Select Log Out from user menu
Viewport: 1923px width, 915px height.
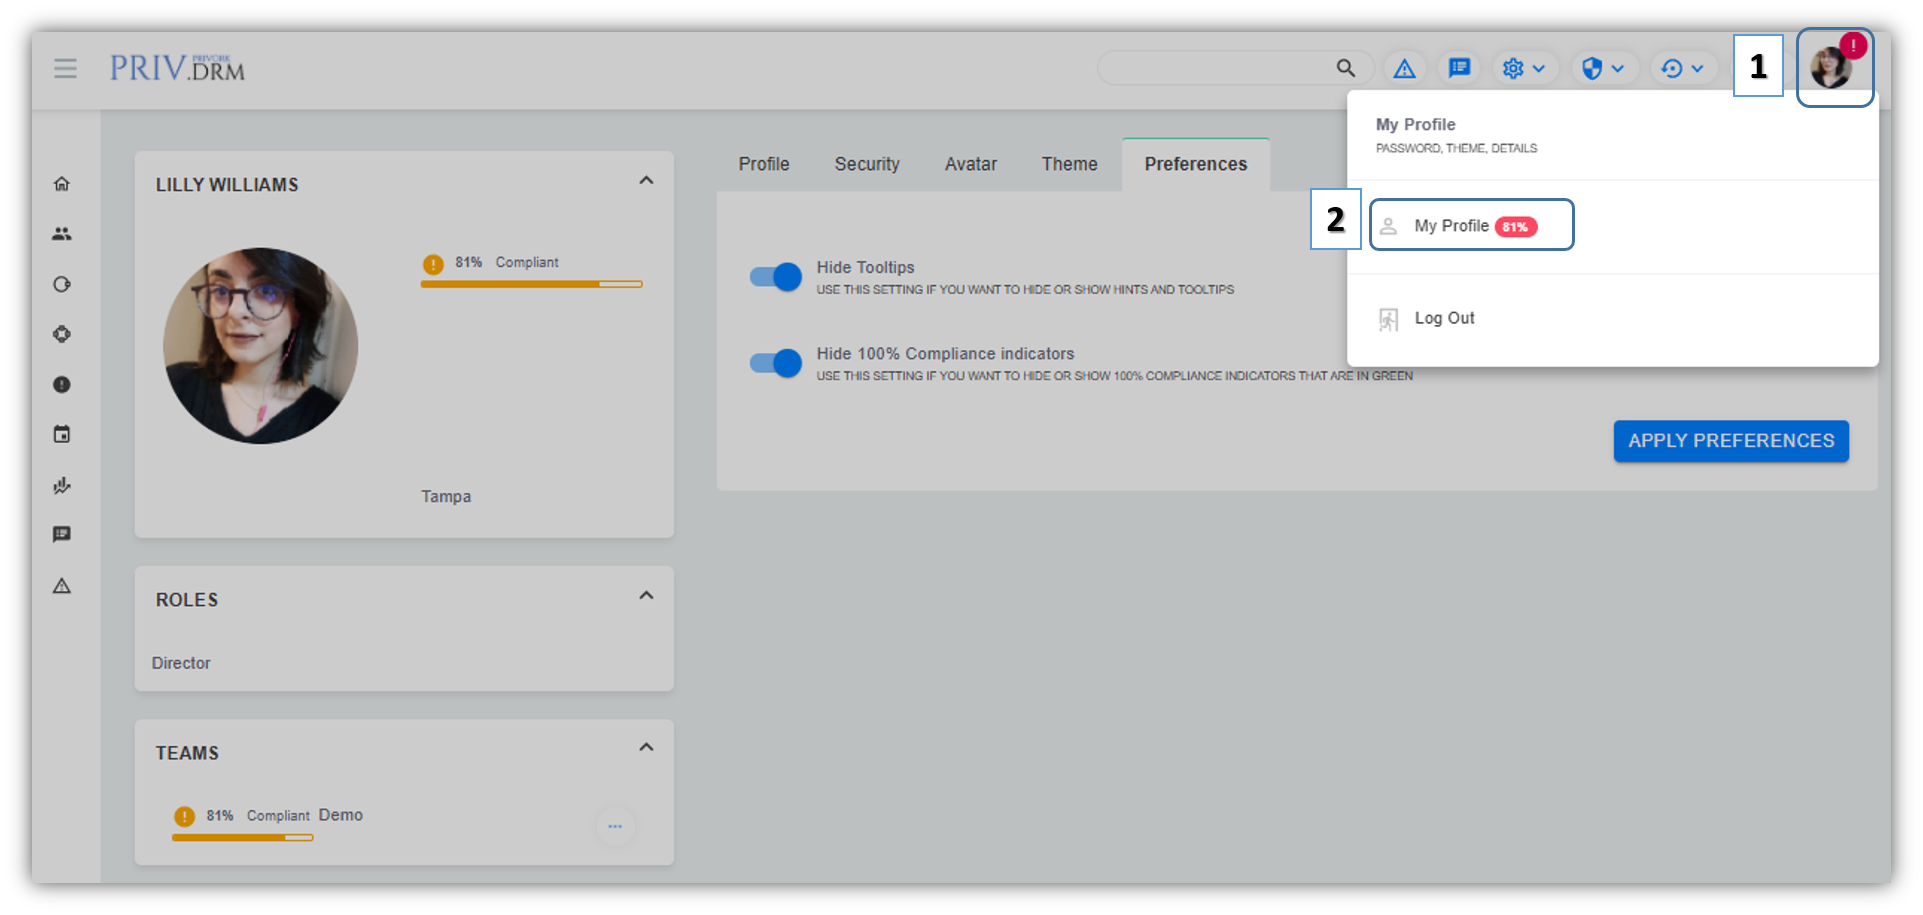[x=1443, y=318]
